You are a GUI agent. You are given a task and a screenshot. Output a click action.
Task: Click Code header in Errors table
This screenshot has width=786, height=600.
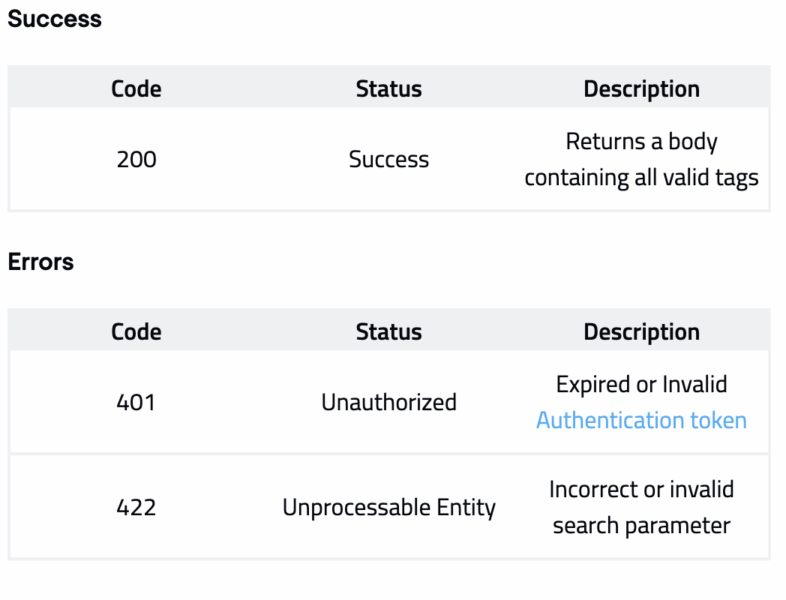click(x=136, y=332)
